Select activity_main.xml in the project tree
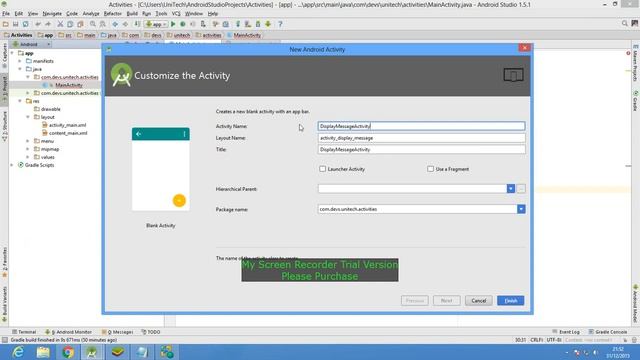 [x=67, y=125]
